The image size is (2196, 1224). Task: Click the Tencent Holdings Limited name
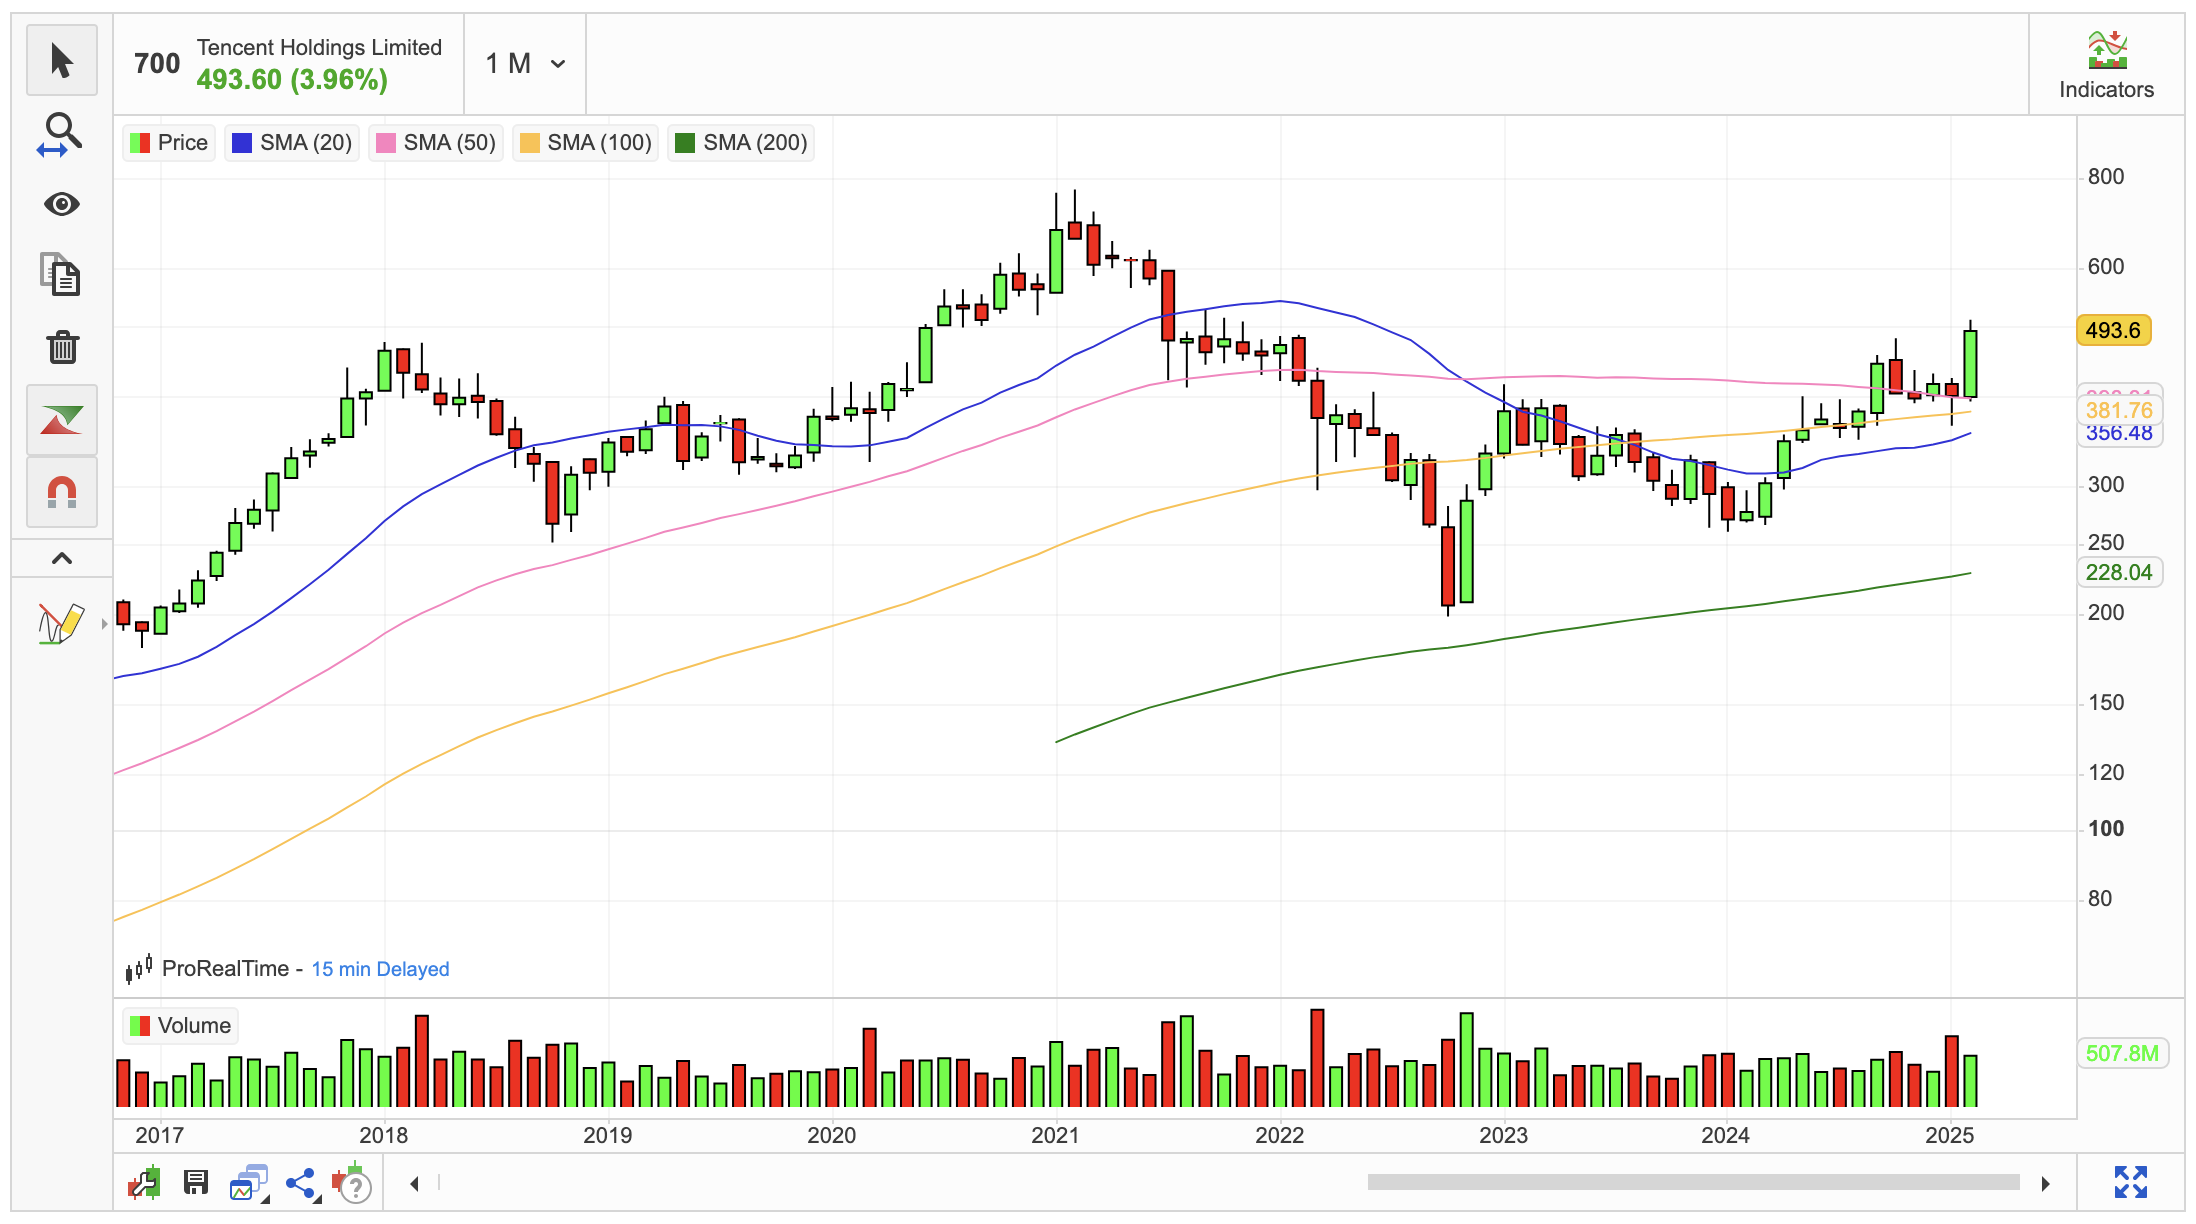pyautogui.click(x=319, y=47)
